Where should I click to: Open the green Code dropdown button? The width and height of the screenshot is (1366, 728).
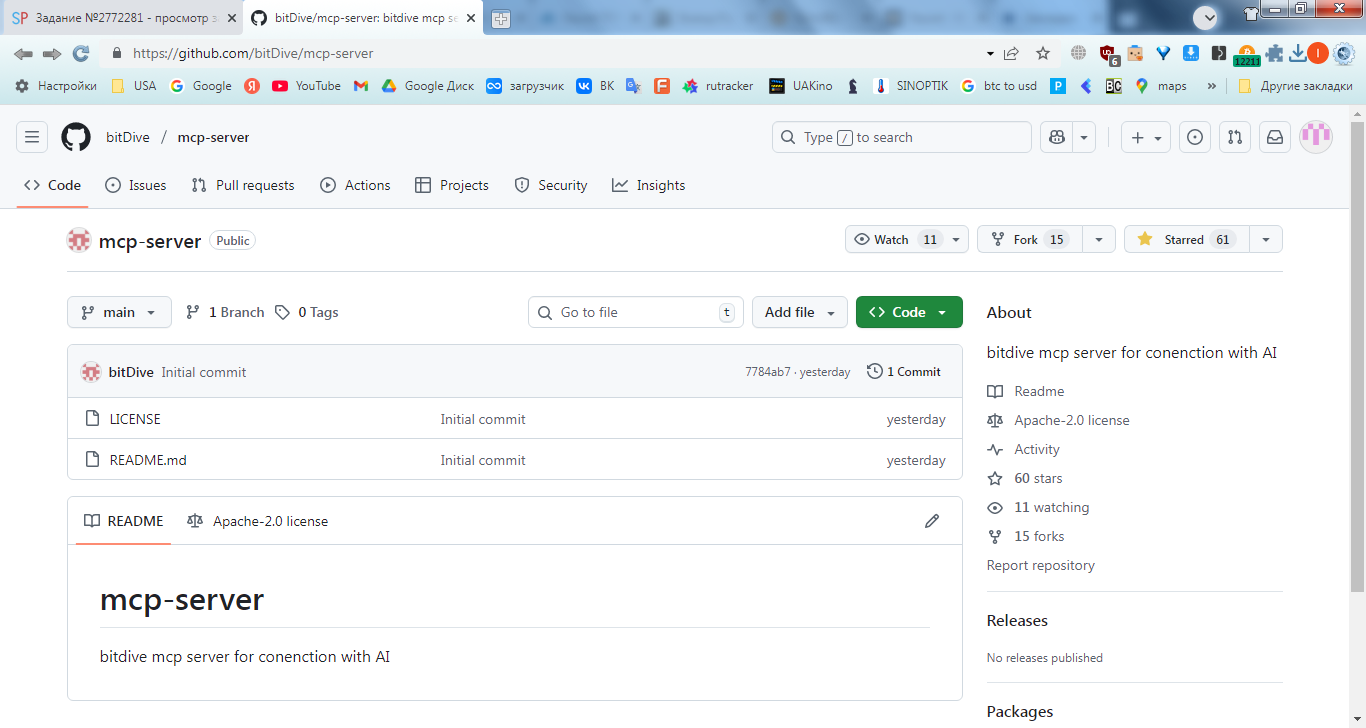coord(909,312)
